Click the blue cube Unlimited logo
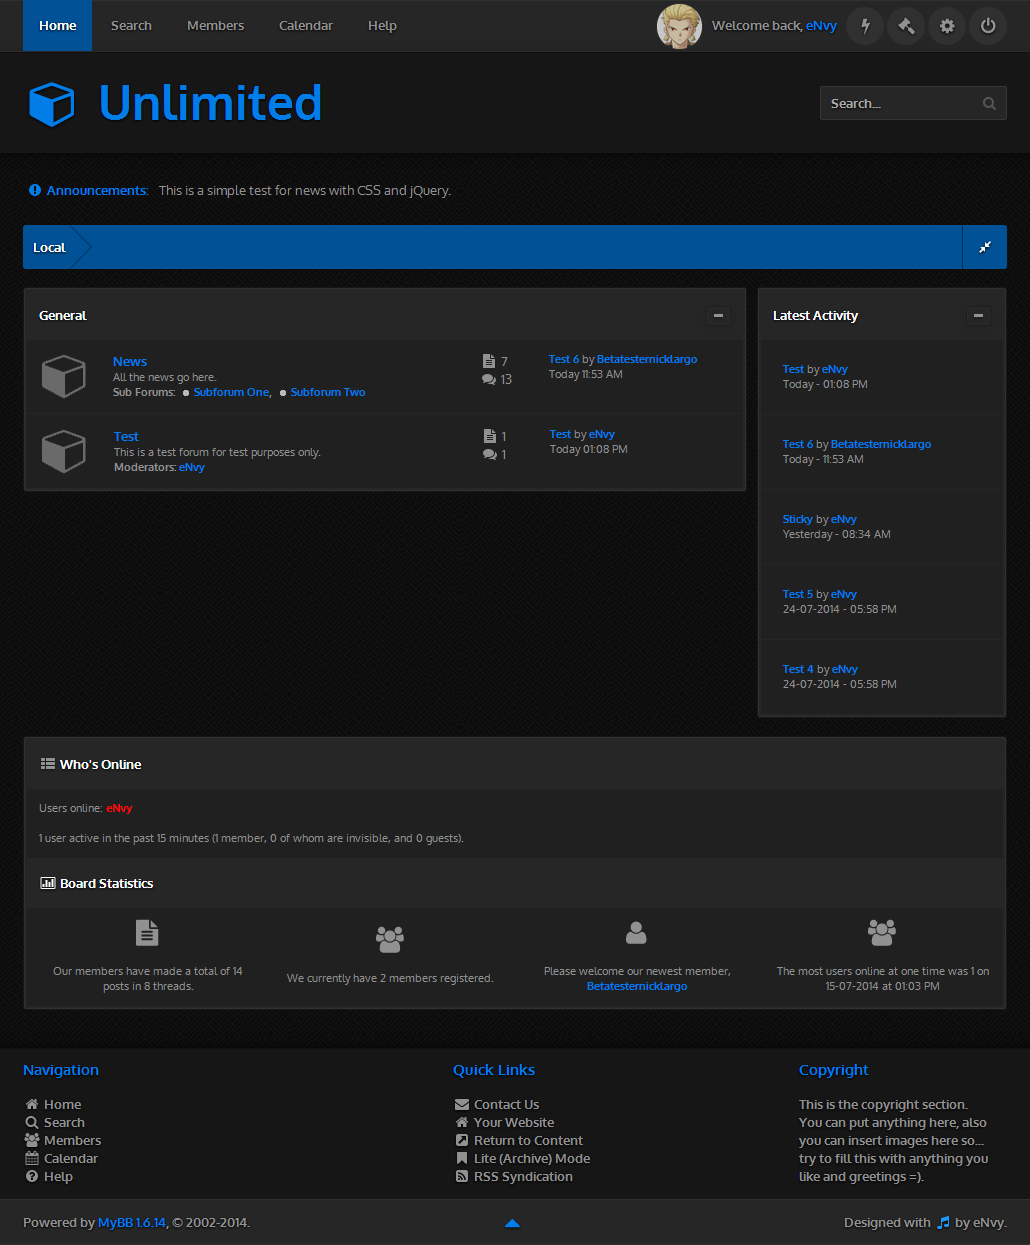Viewport: 1030px width, 1245px height. pos(52,104)
